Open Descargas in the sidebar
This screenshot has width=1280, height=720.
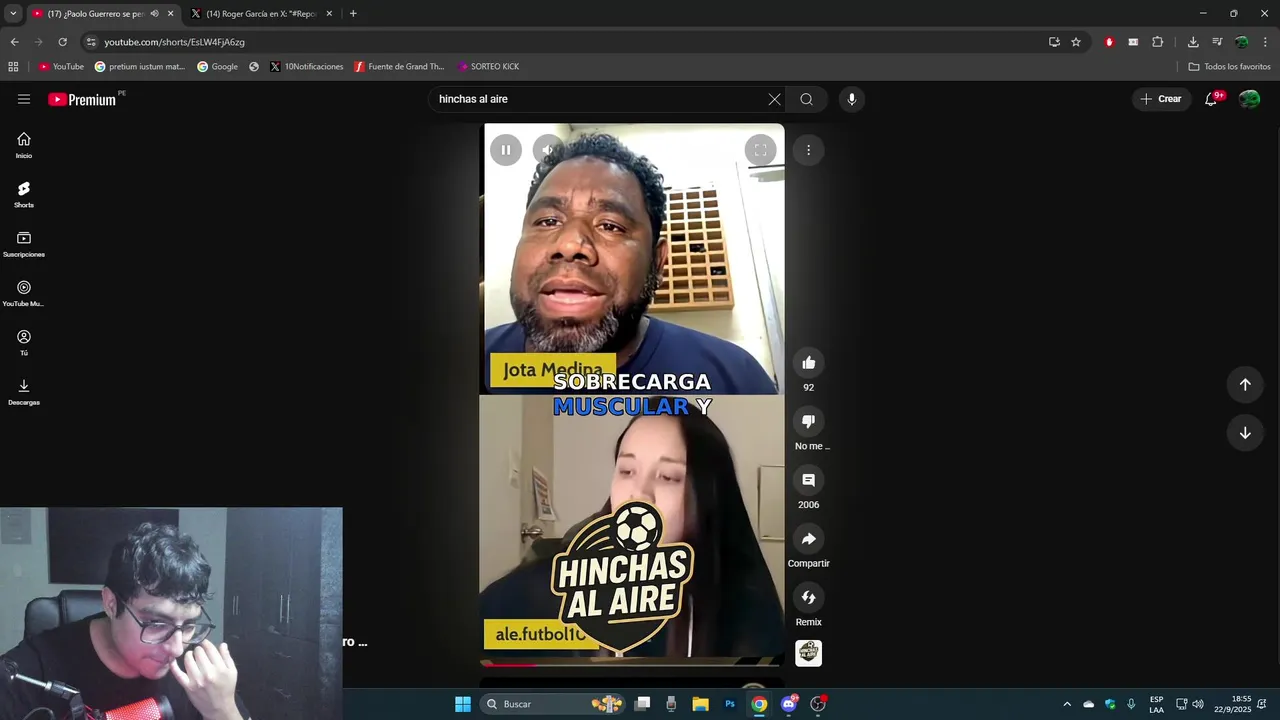point(24,392)
